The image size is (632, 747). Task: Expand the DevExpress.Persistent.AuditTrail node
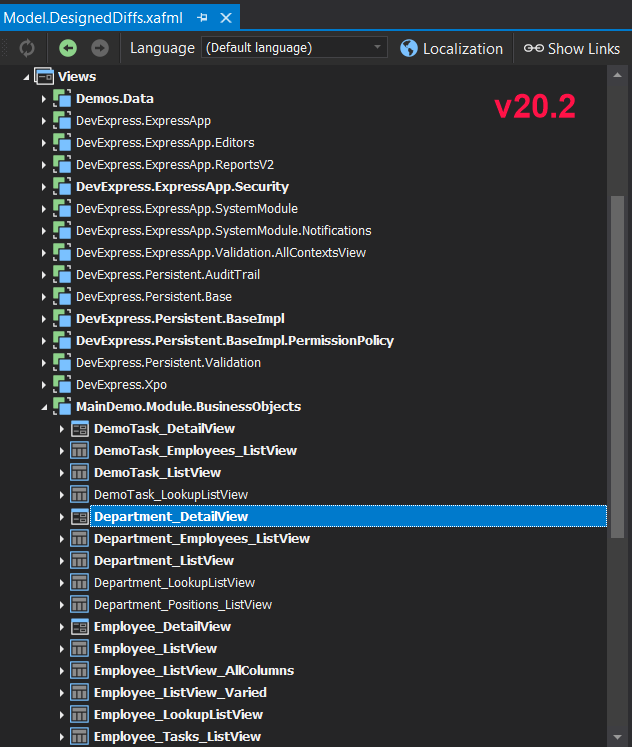[44, 275]
